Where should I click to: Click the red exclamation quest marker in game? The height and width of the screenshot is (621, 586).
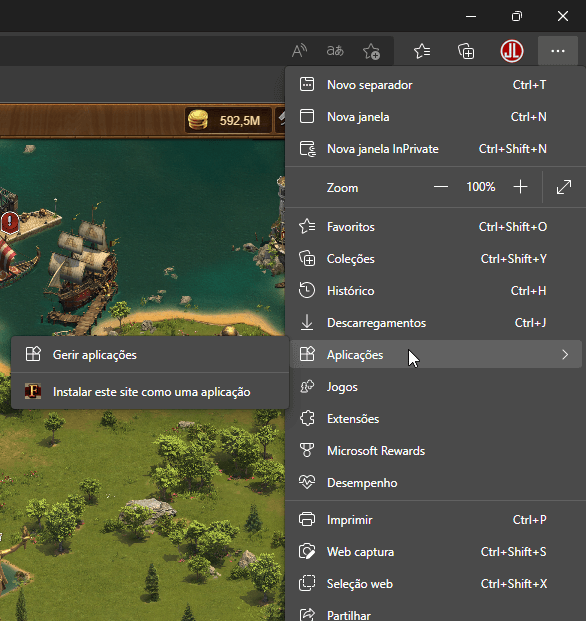click(x=10, y=222)
